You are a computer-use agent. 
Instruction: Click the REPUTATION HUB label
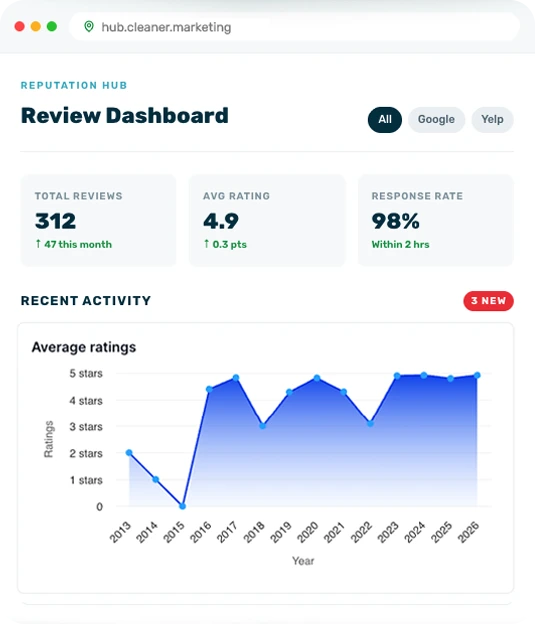coord(74,85)
